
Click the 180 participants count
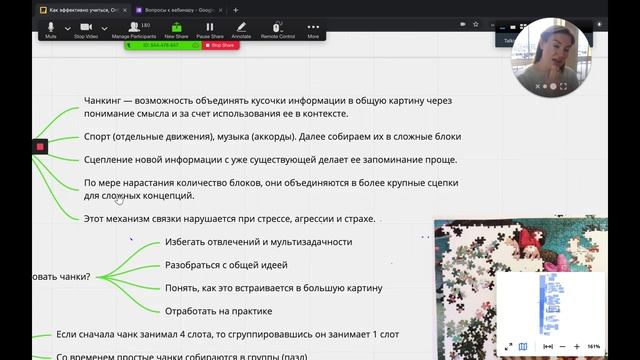[x=145, y=25]
